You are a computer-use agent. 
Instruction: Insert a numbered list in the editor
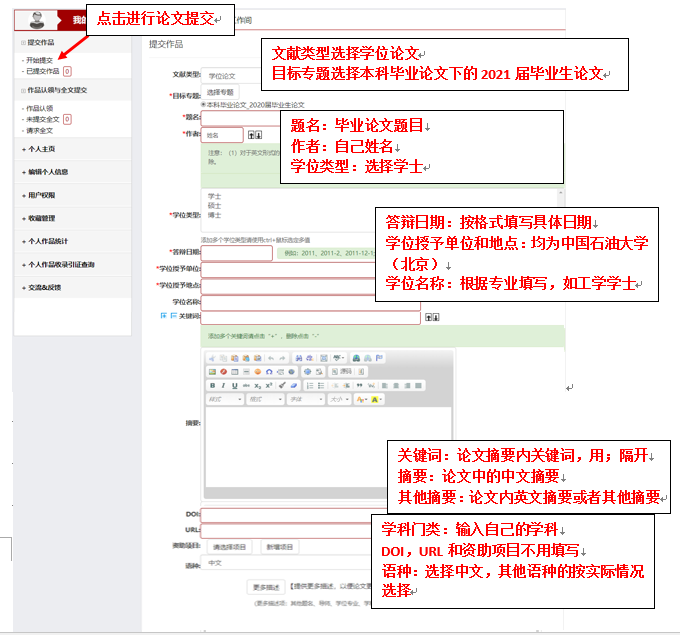309,385
